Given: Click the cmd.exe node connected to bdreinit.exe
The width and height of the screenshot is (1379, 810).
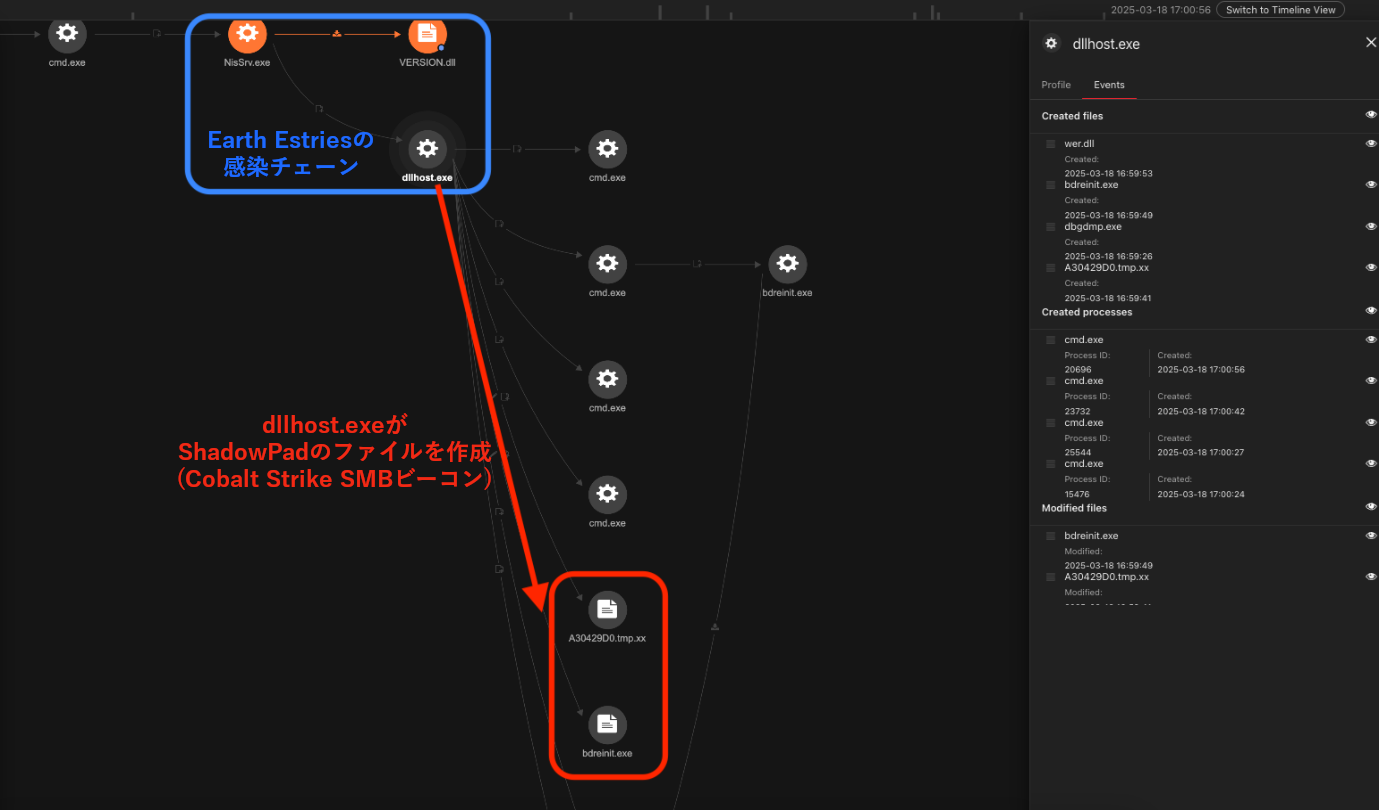Looking at the screenshot, I should pos(607,264).
